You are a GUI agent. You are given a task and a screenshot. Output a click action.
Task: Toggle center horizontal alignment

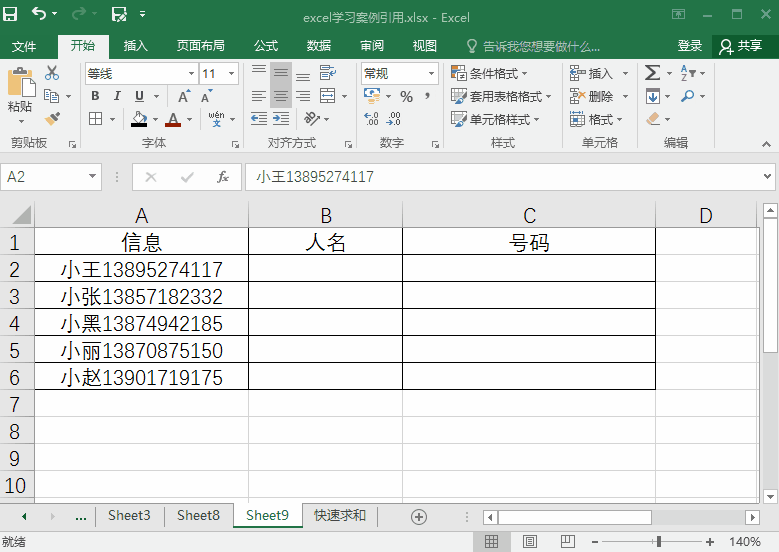281,96
